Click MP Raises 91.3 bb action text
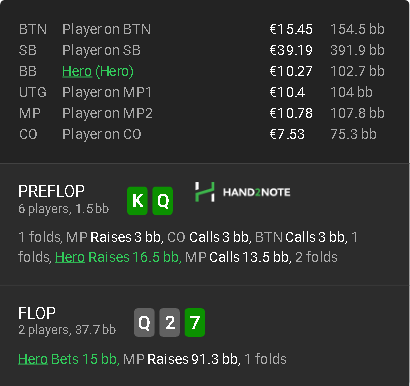Screen dimensions: 410x386 click(x=182, y=359)
